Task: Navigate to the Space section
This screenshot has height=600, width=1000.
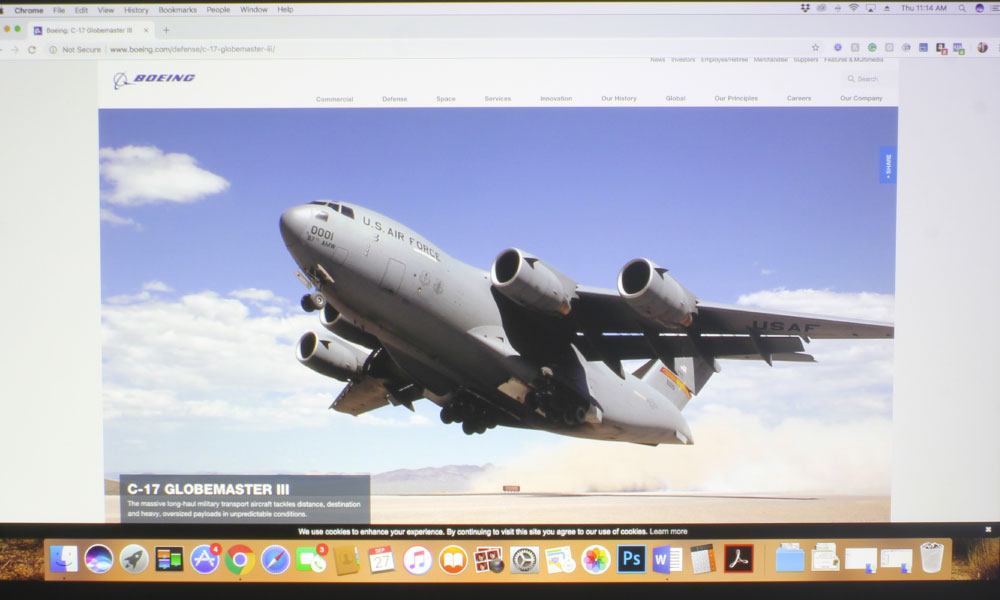Action: 446,99
